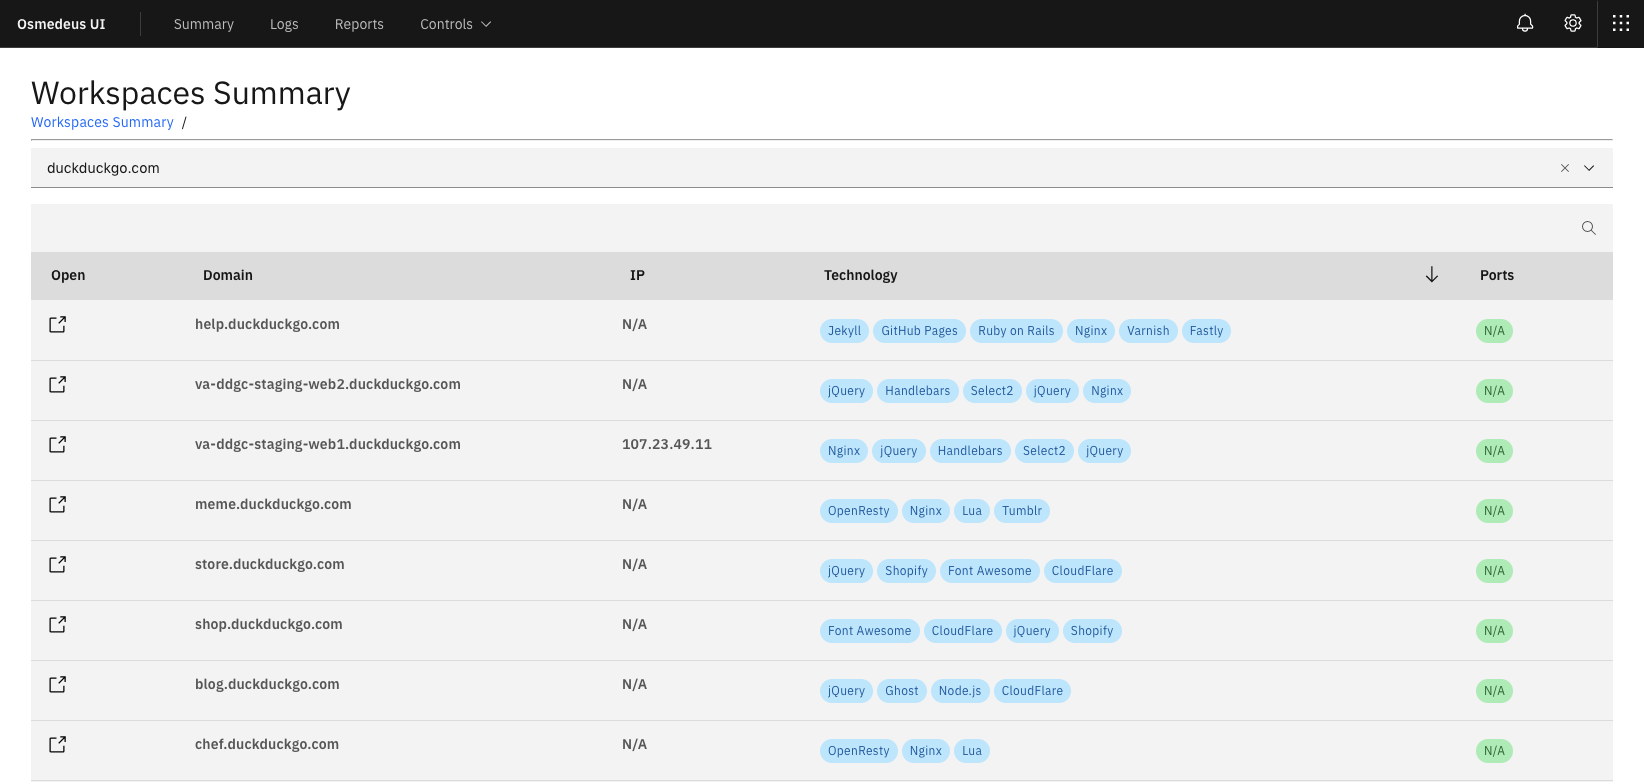Screen dimensions: 1644x782
Task: Click the Tumblr tag in meme row
Action: pyautogui.click(x=1022, y=511)
